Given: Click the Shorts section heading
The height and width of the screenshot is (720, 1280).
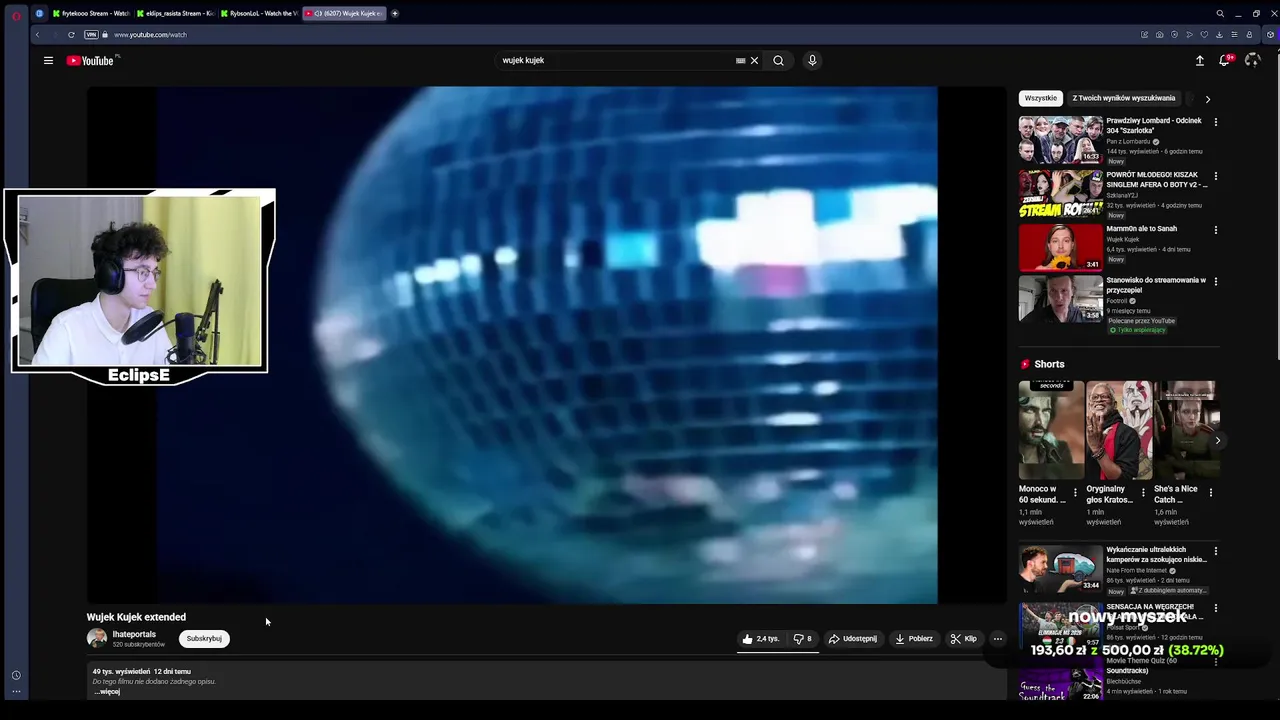Looking at the screenshot, I should tap(1049, 364).
